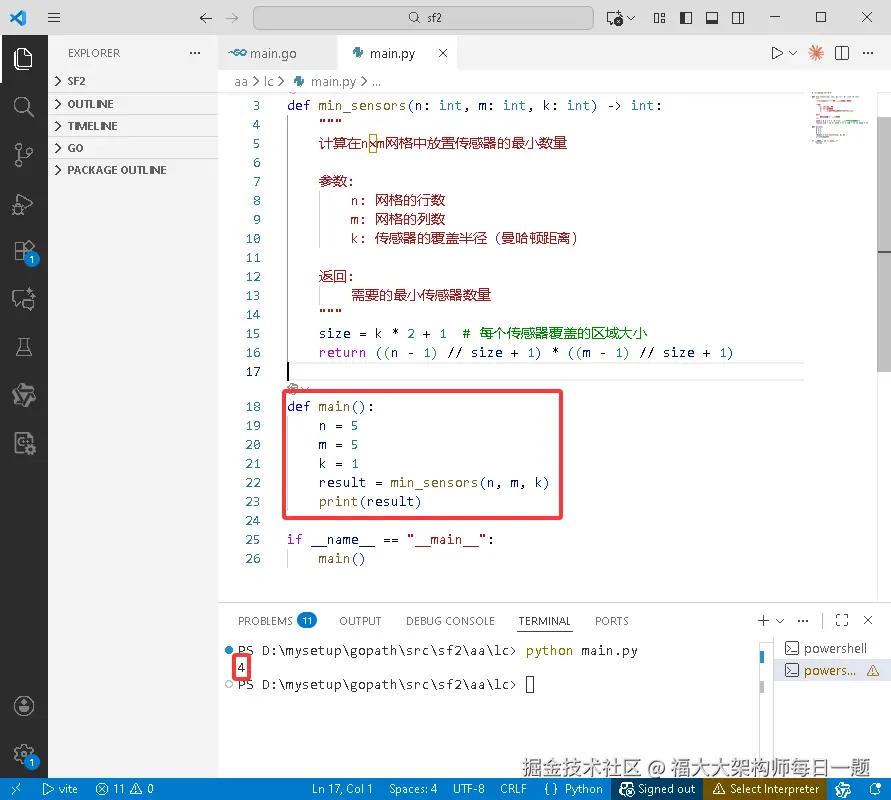Change indentation via Spaces: 4

(413, 789)
